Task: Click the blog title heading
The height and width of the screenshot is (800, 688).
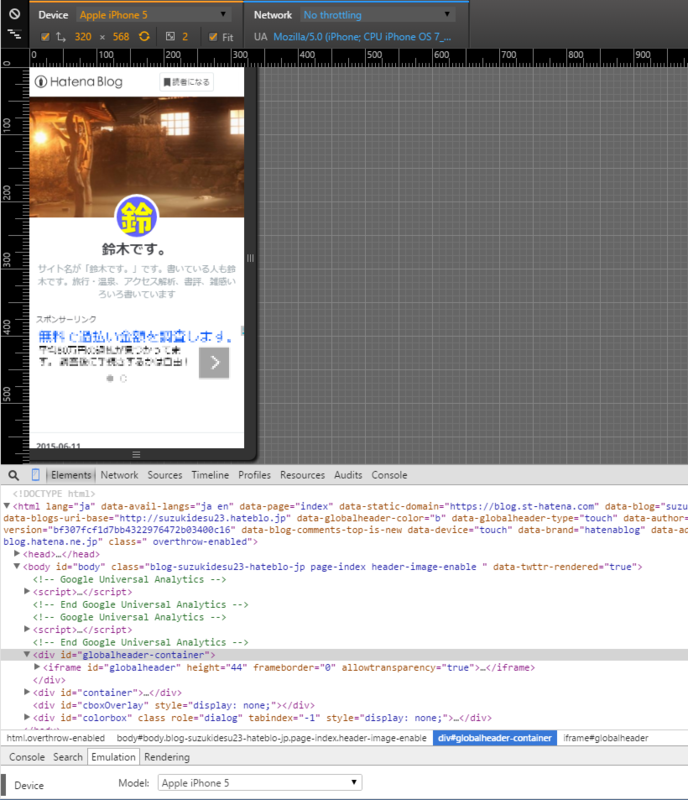Action: coord(133,249)
